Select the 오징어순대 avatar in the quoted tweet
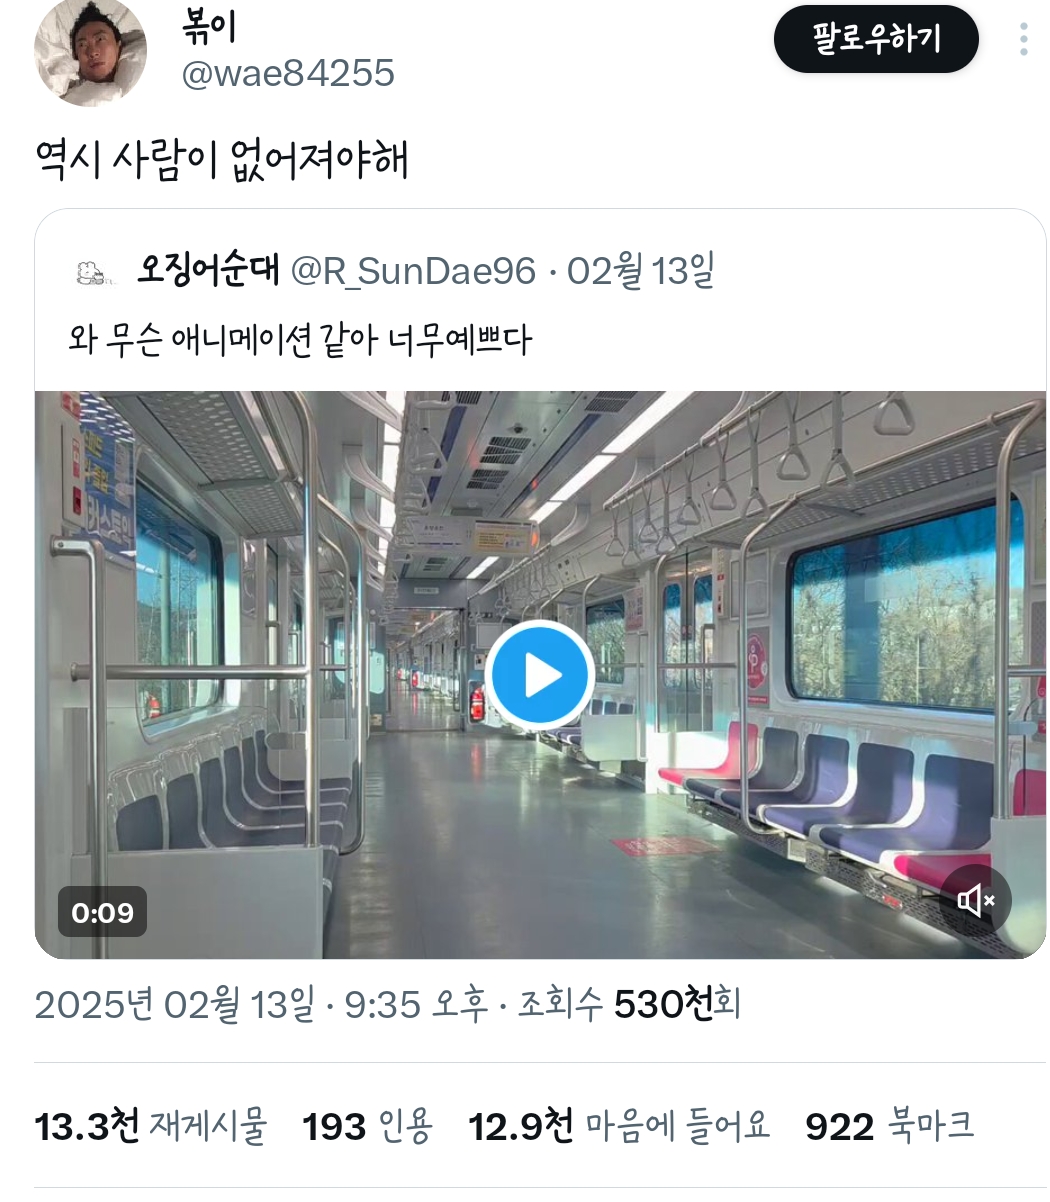Viewport: 1050px width, 1202px height. [92, 269]
